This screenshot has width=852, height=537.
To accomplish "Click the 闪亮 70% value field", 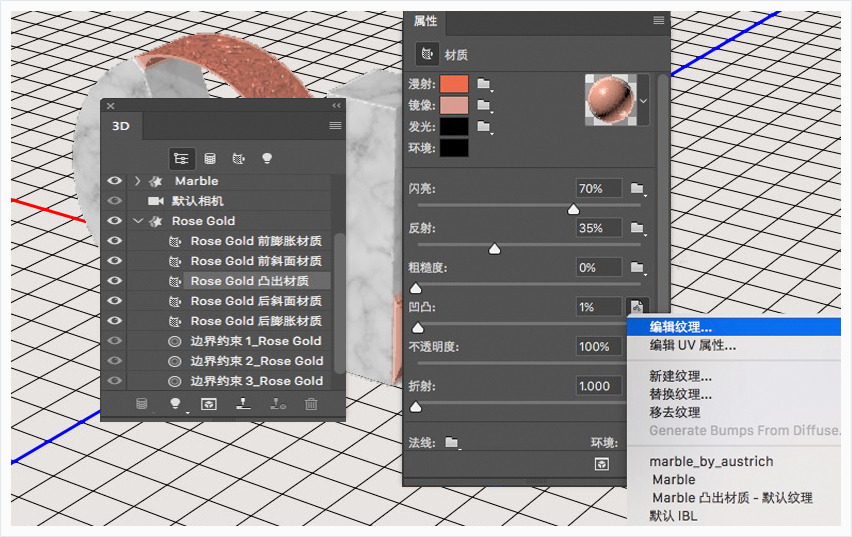I will pos(599,189).
